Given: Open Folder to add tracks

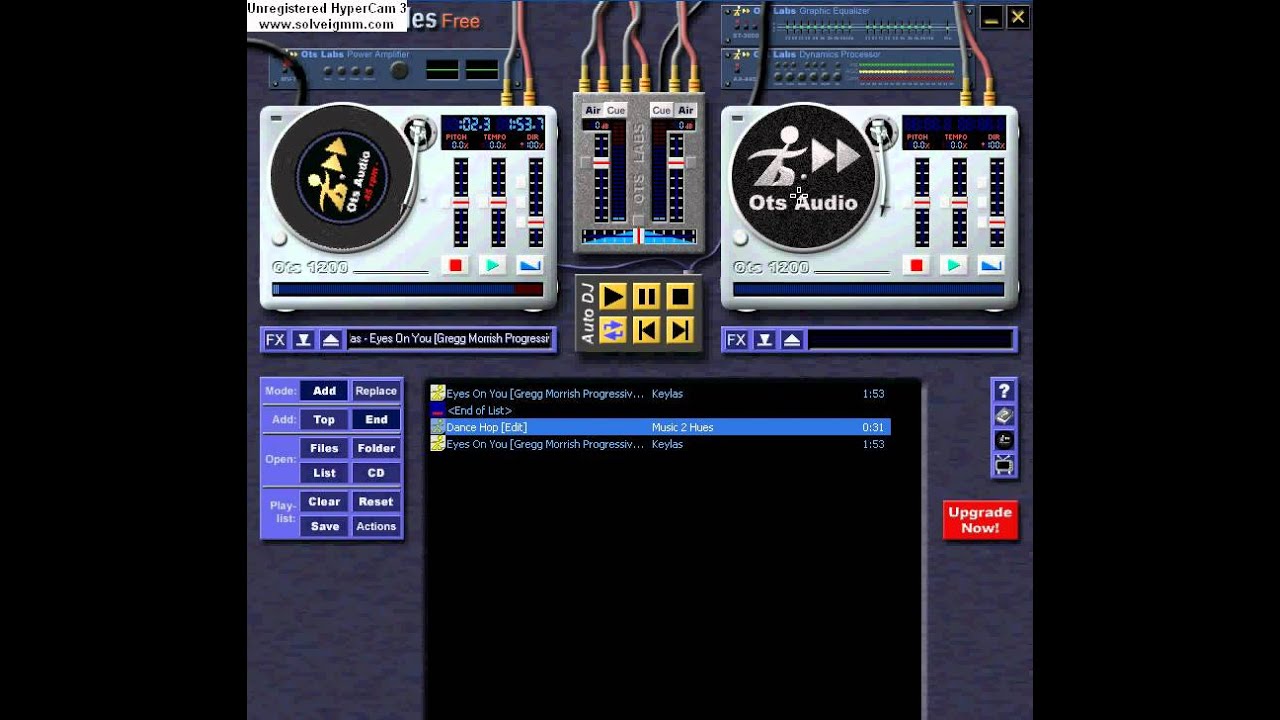Looking at the screenshot, I should (376, 448).
